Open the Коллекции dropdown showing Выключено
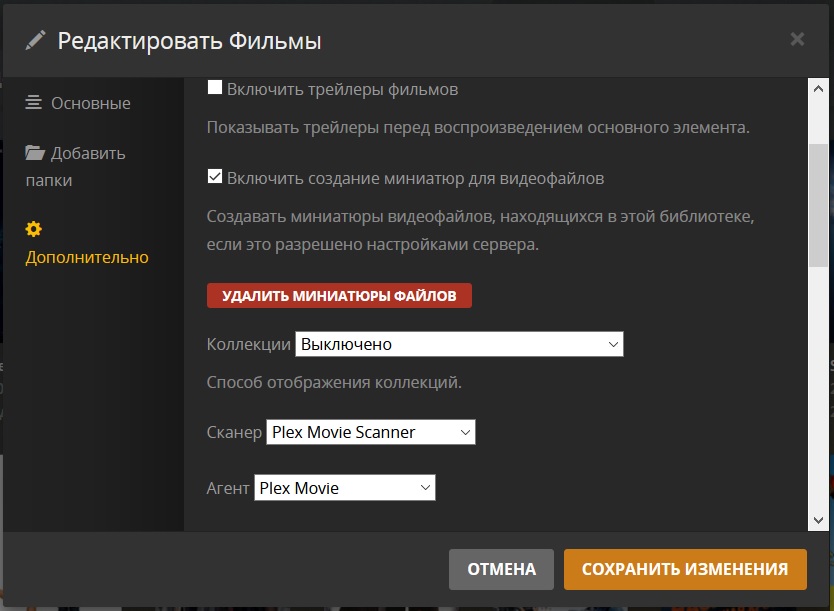Viewport: 834px width, 611px height. click(459, 344)
